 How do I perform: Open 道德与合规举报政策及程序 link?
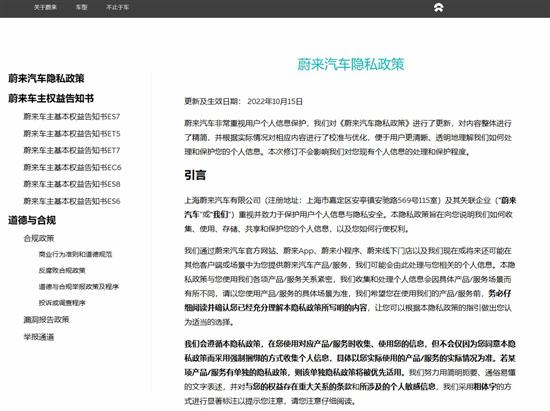[79, 287]
